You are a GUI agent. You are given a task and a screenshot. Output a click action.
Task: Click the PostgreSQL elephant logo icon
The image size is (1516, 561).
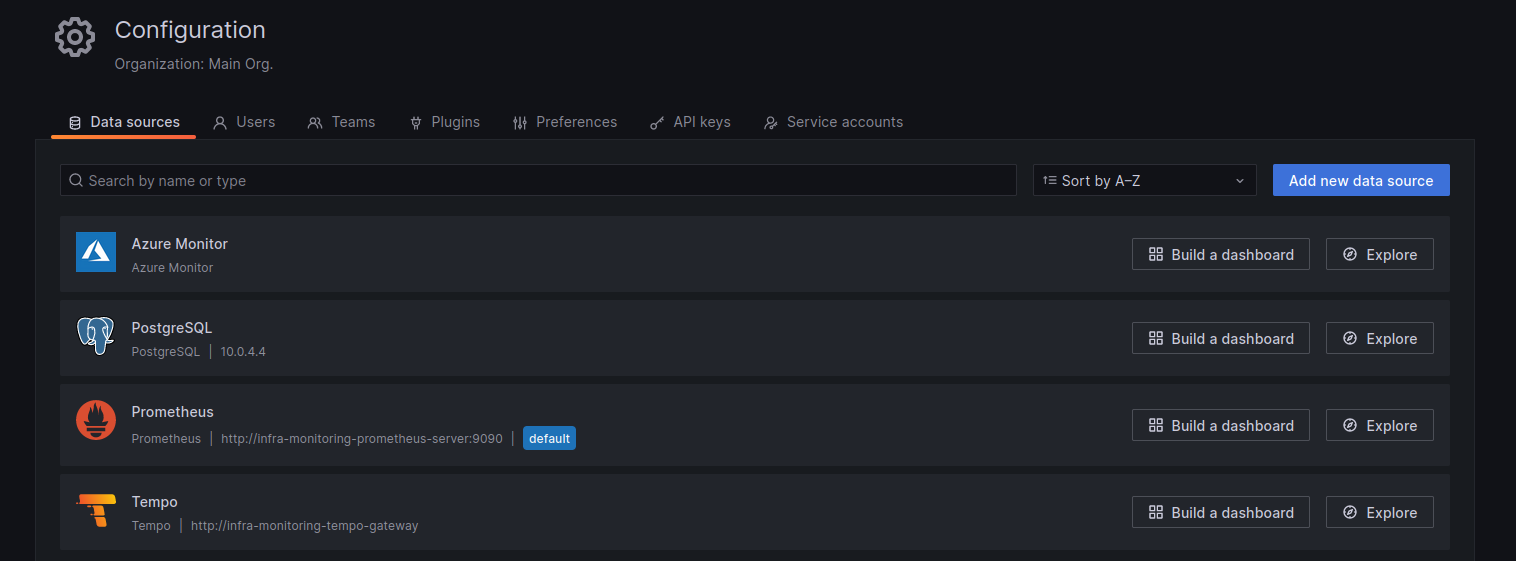(96, 336)
